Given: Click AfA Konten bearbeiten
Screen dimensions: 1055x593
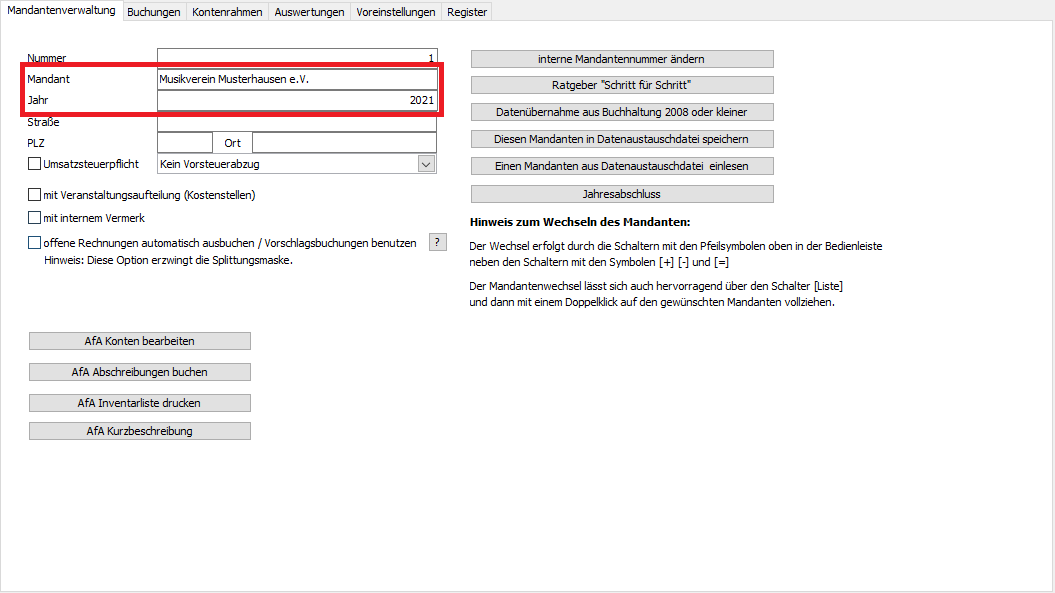Looking at the screenshot, I should point(139,341).
